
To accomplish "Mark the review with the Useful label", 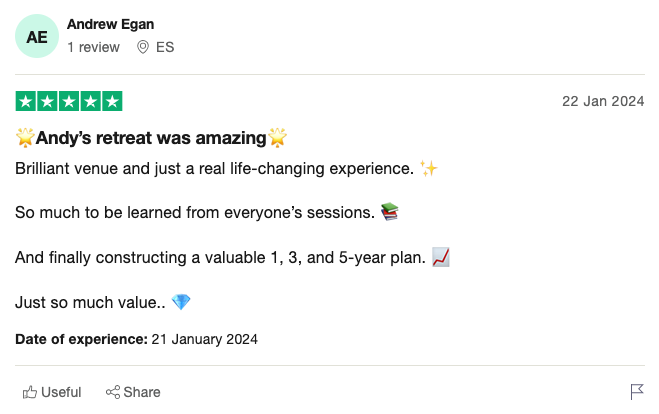I will pos(61,392).
